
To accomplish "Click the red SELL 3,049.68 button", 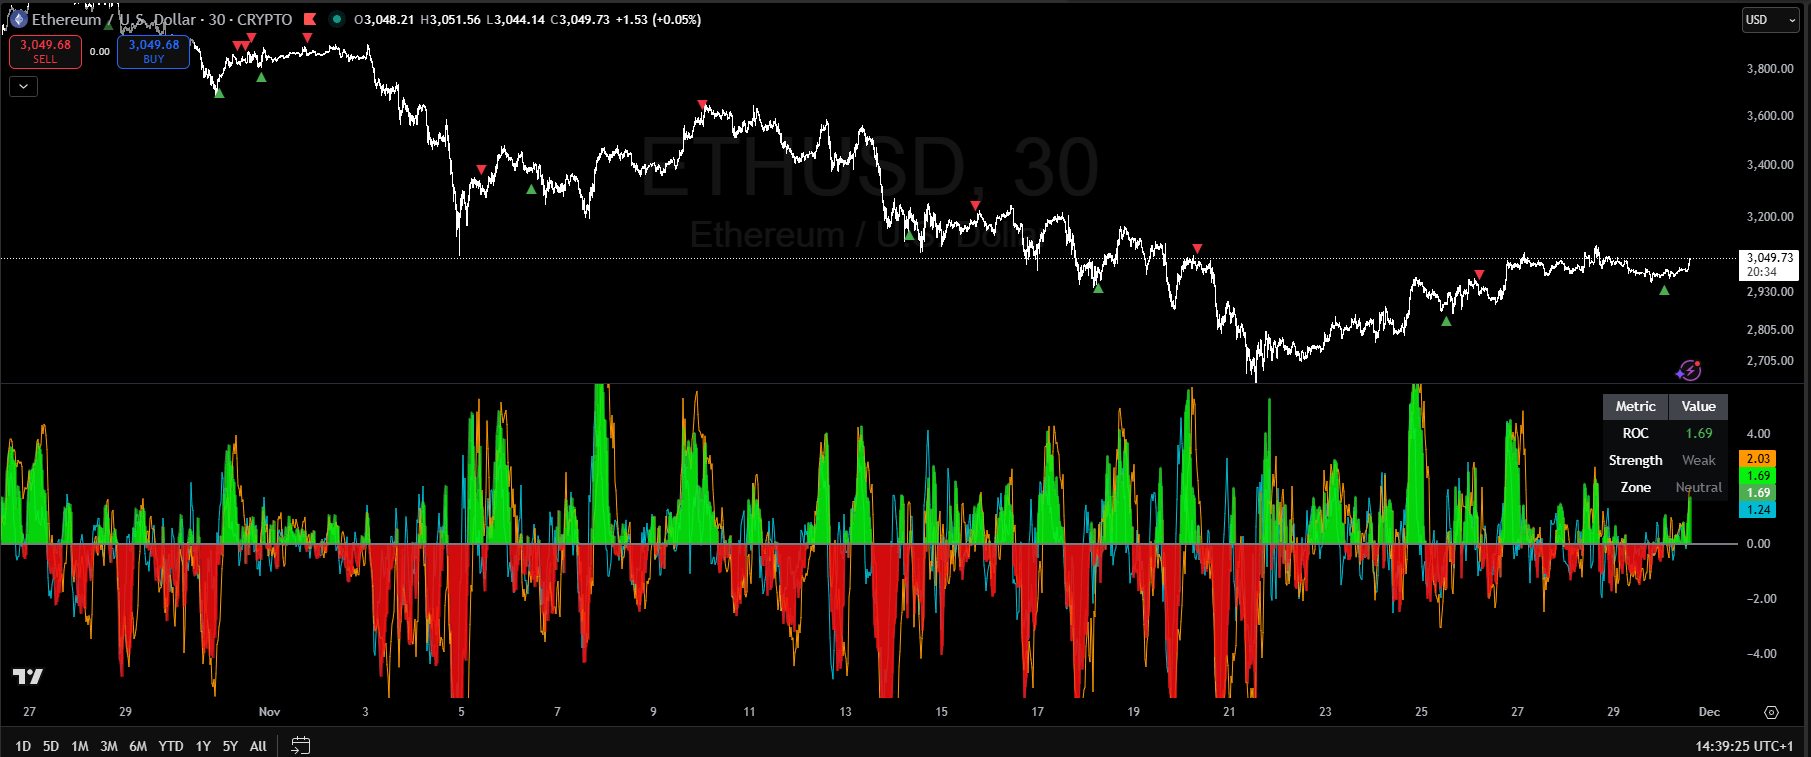I will [45, 52].
